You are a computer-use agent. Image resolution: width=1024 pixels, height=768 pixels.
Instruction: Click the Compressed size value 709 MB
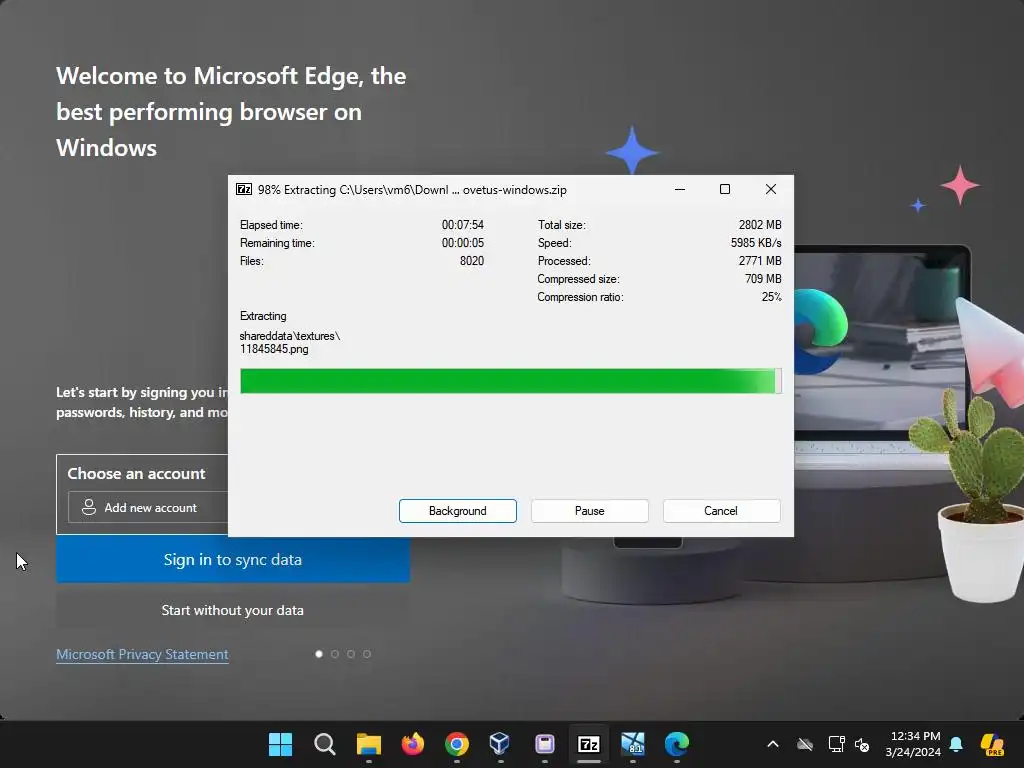(763, 279)
